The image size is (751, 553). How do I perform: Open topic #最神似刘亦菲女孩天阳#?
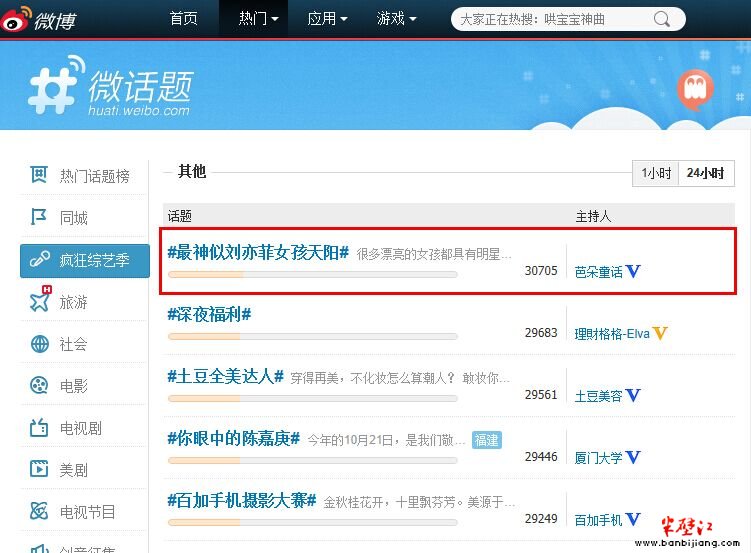coord(258,252)
